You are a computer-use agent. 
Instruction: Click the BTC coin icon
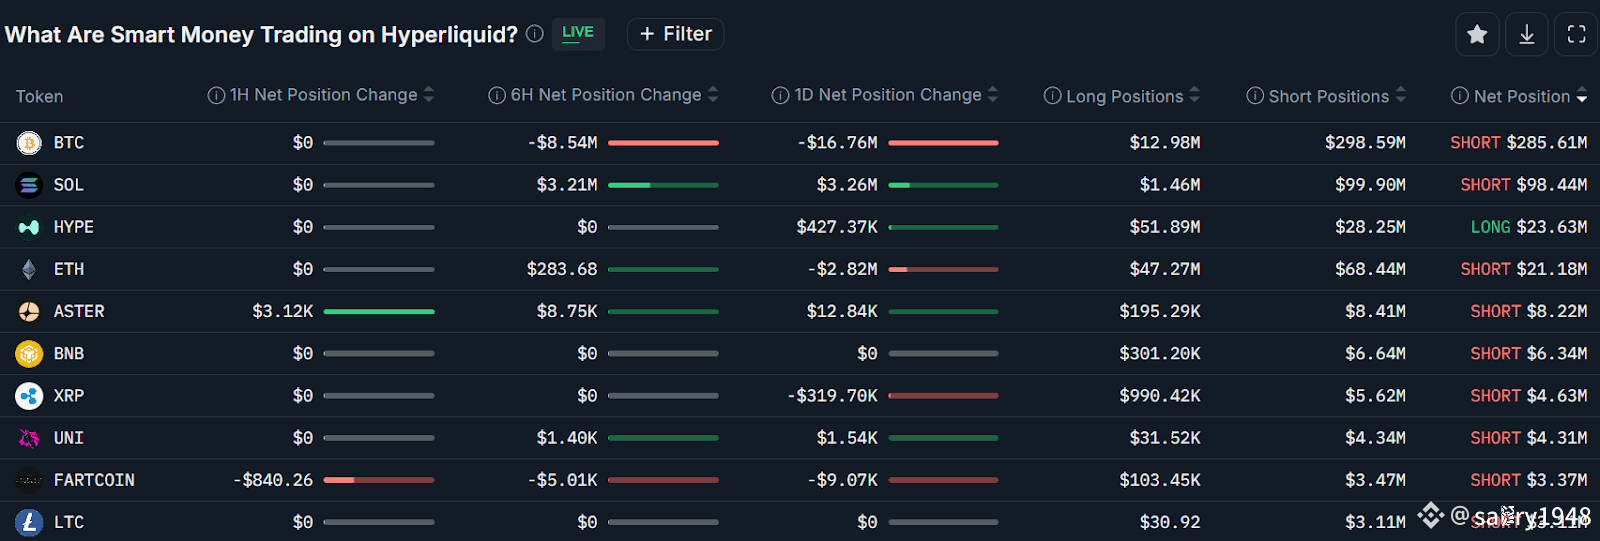tap(29, 143)
